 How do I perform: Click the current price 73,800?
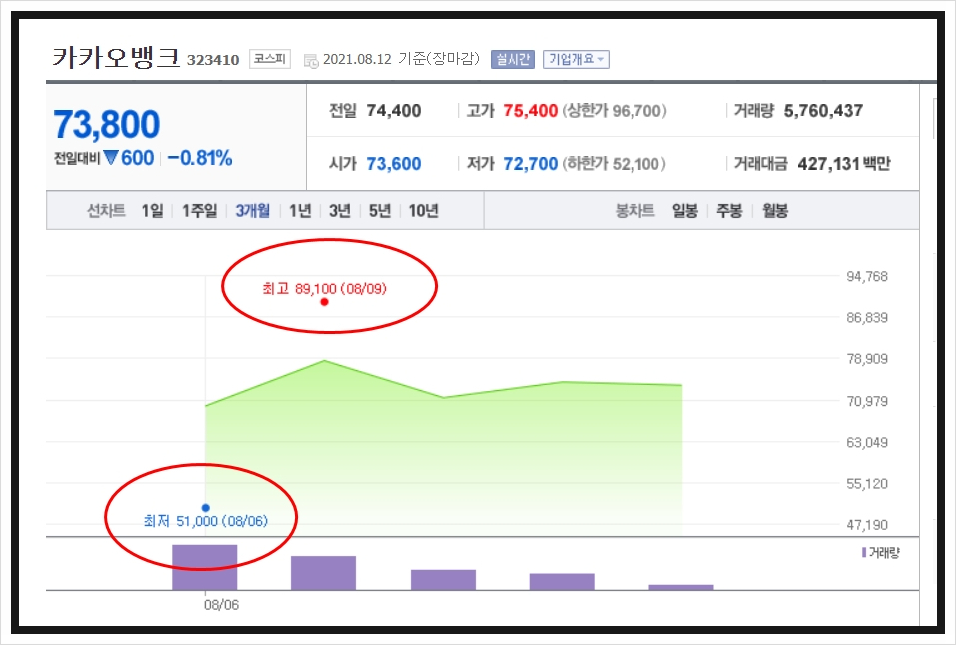point(107,124)
